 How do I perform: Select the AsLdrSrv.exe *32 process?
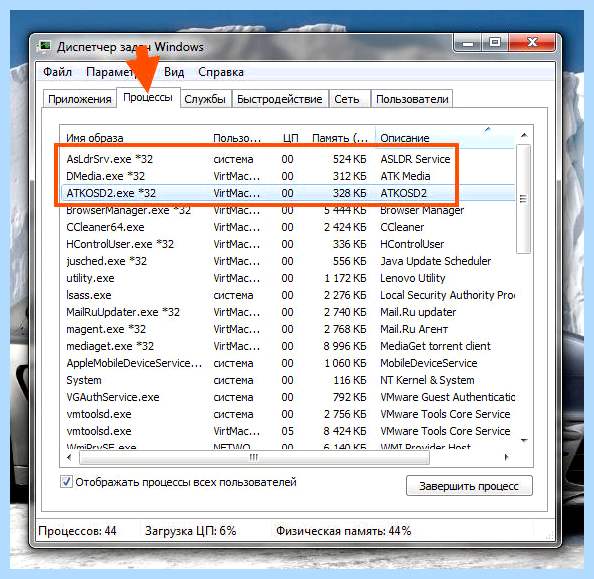[287, 159]
